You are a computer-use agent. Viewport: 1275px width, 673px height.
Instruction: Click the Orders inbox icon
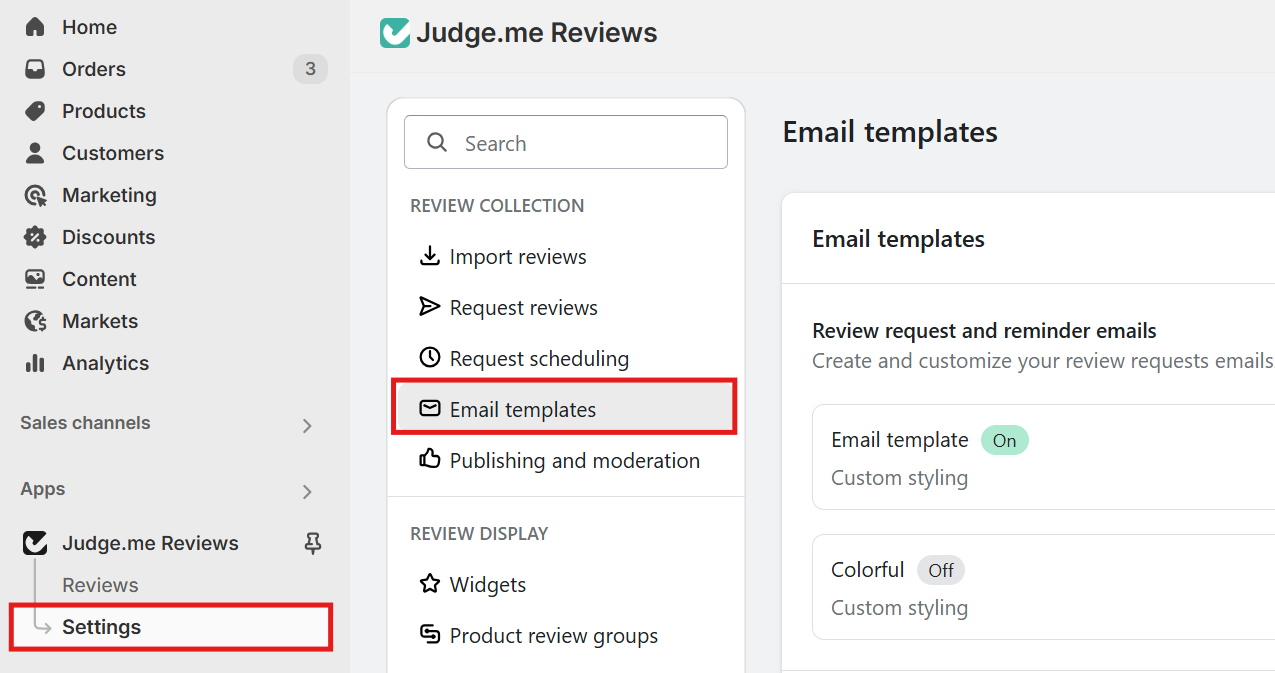35,69
